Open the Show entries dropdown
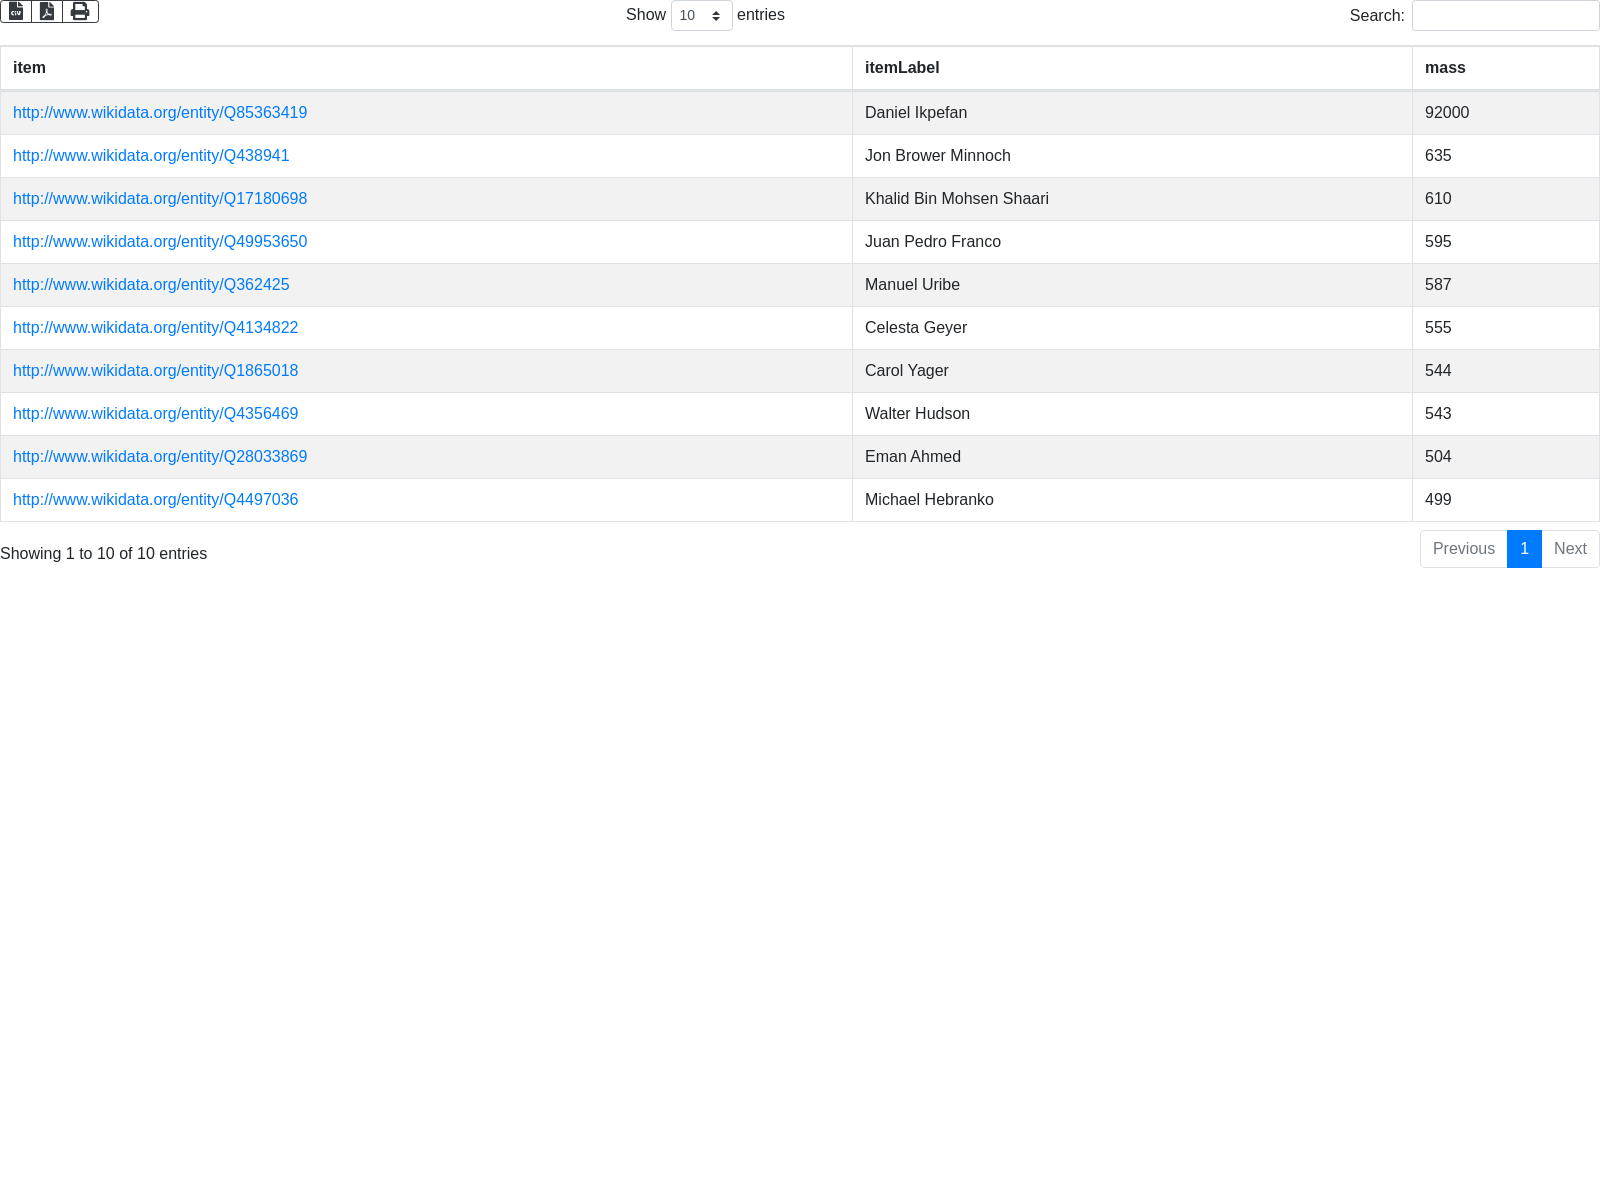The height and width of the screenshot is (1200, 1600). 701,16
